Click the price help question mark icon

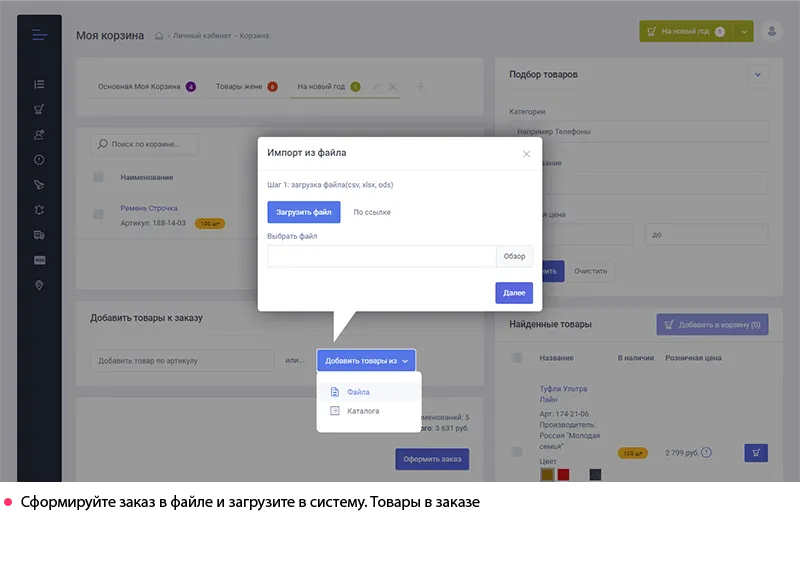coord(707,453)
